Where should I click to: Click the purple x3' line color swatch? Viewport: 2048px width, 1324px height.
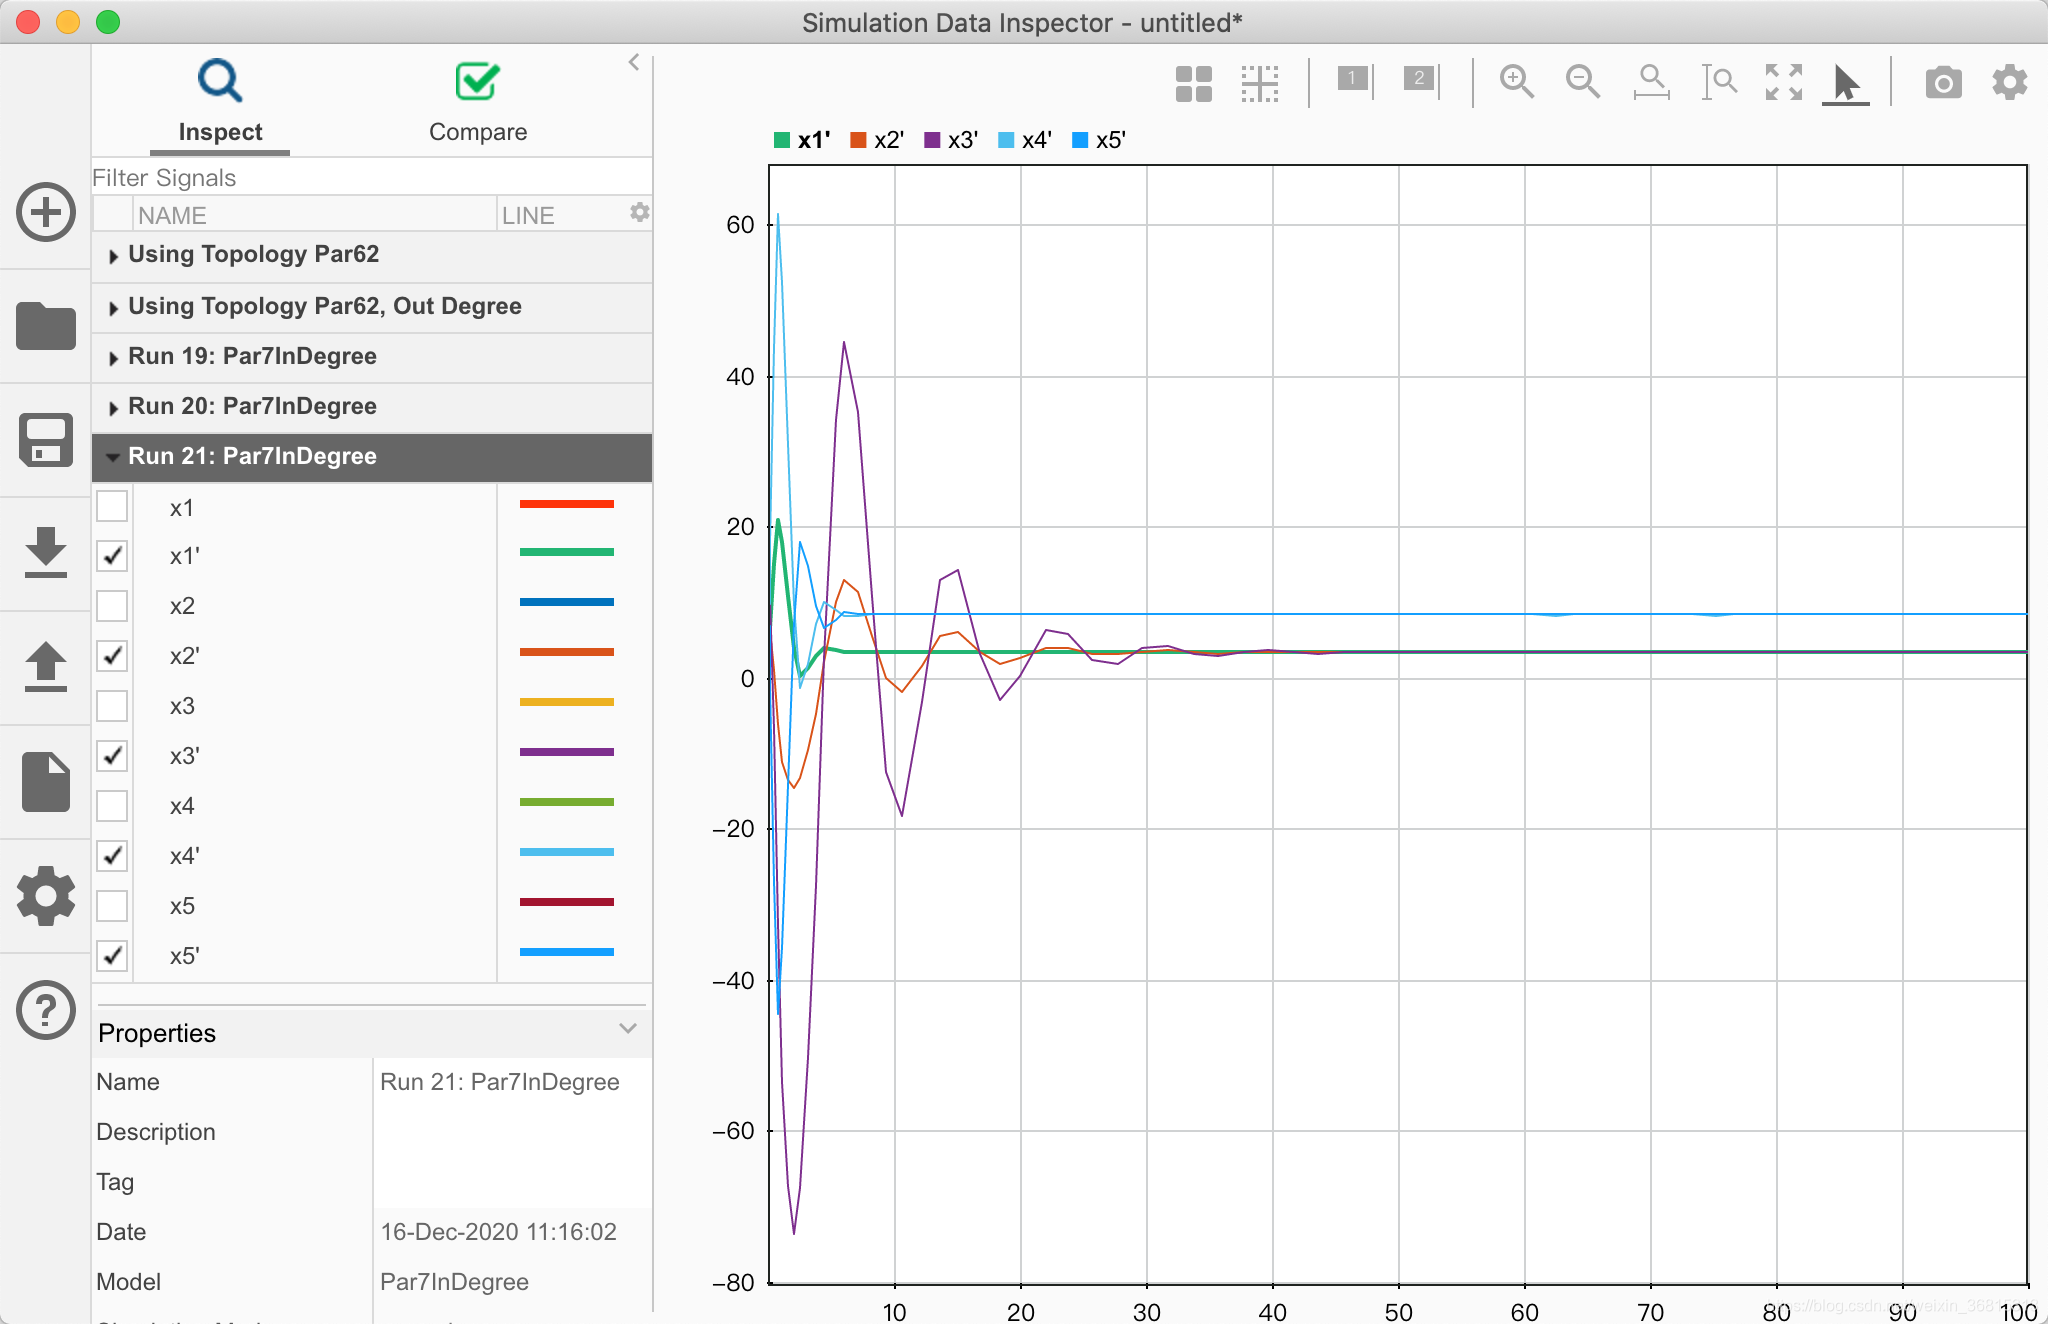566,752
